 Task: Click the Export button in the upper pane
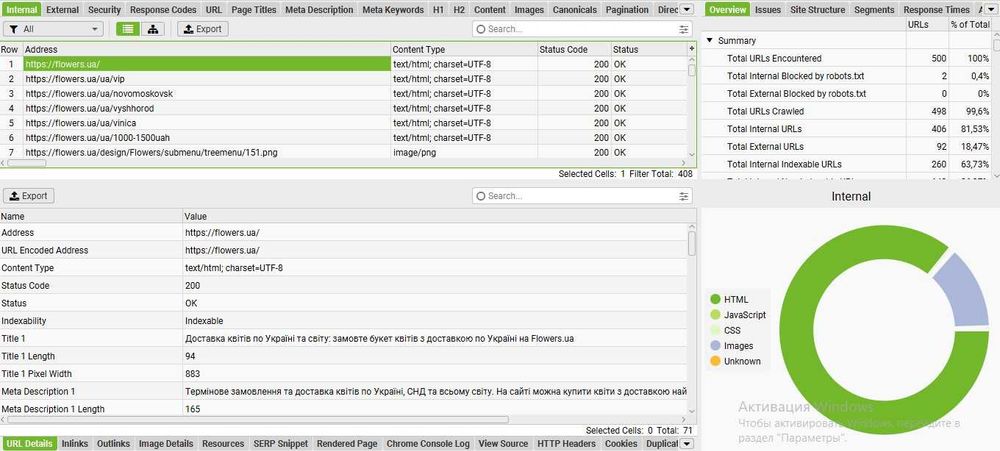[202, 29]
